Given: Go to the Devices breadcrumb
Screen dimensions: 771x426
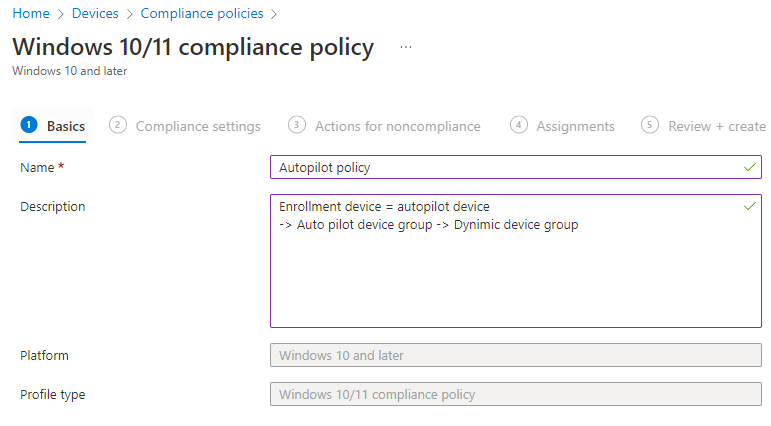Looking at the screenshot, I should (96, 14).
